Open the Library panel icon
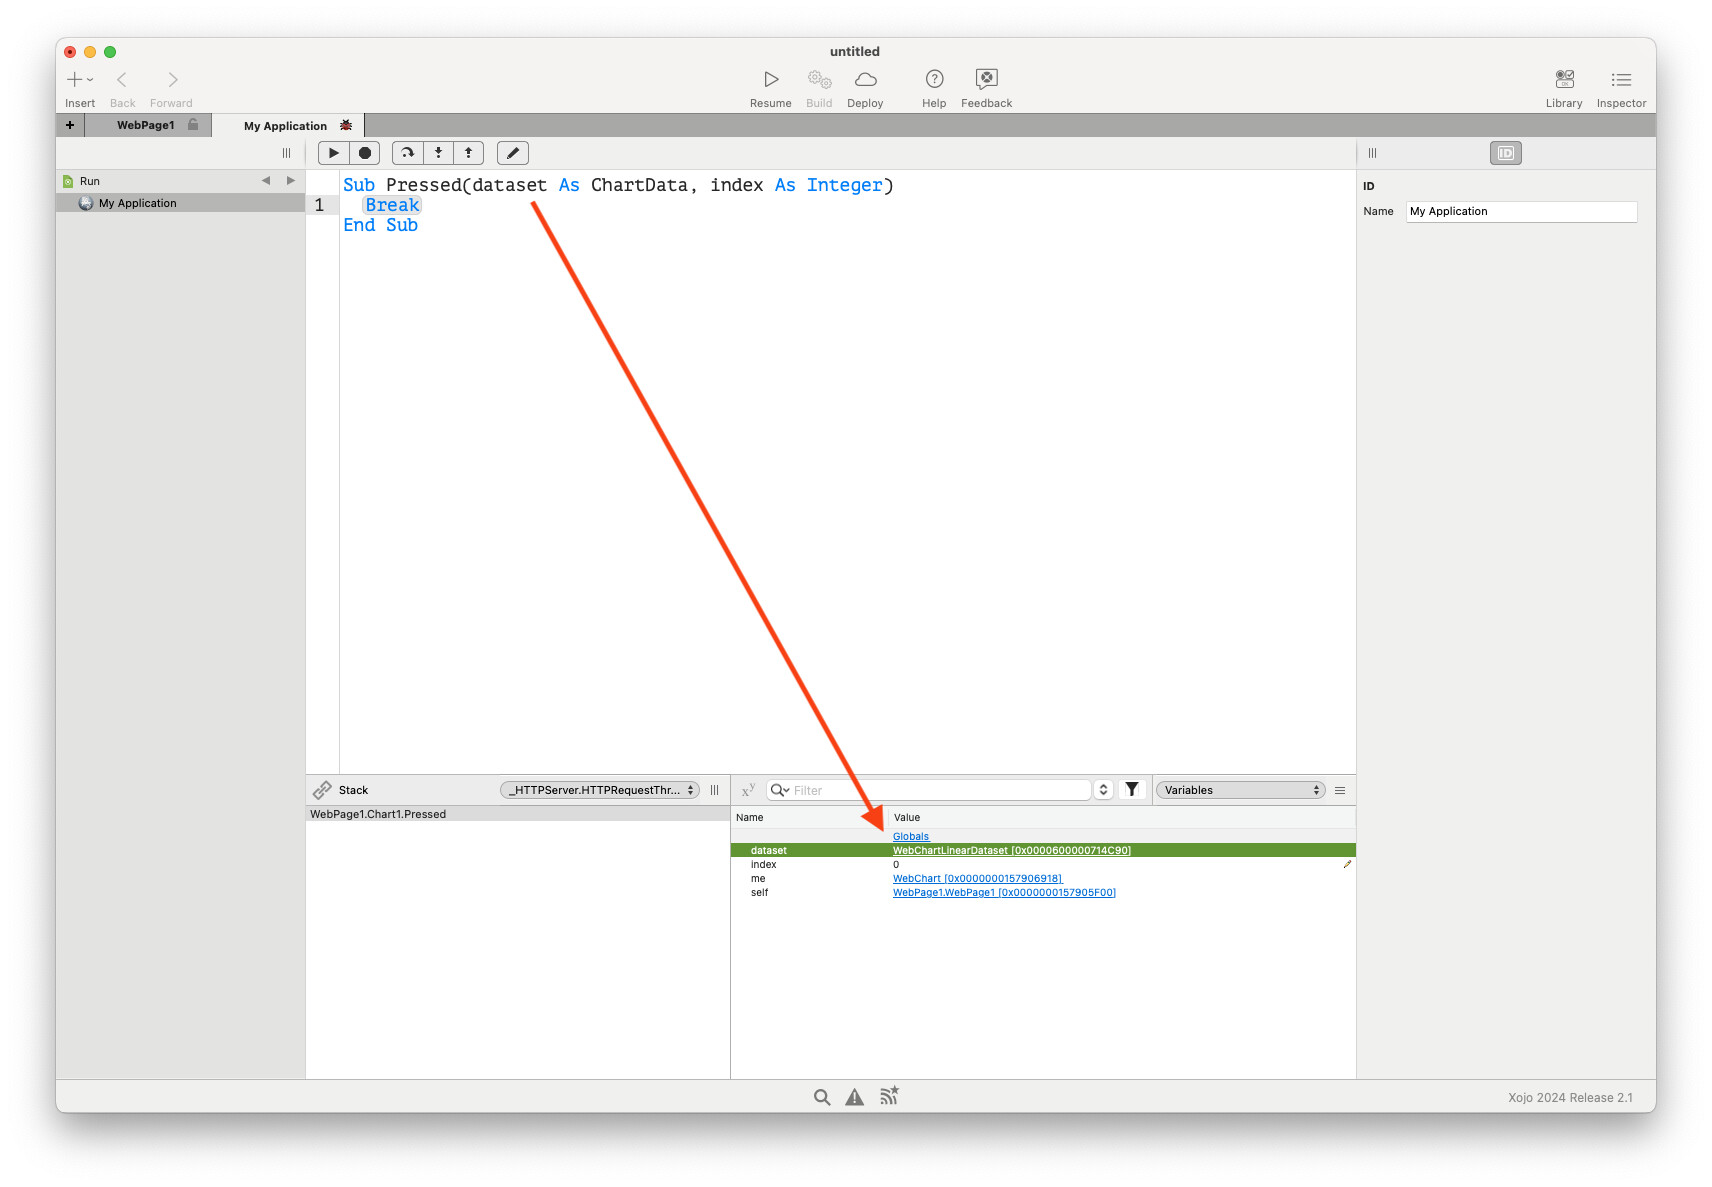This screenshot has width=1712, height=1187. [1564, 80]
